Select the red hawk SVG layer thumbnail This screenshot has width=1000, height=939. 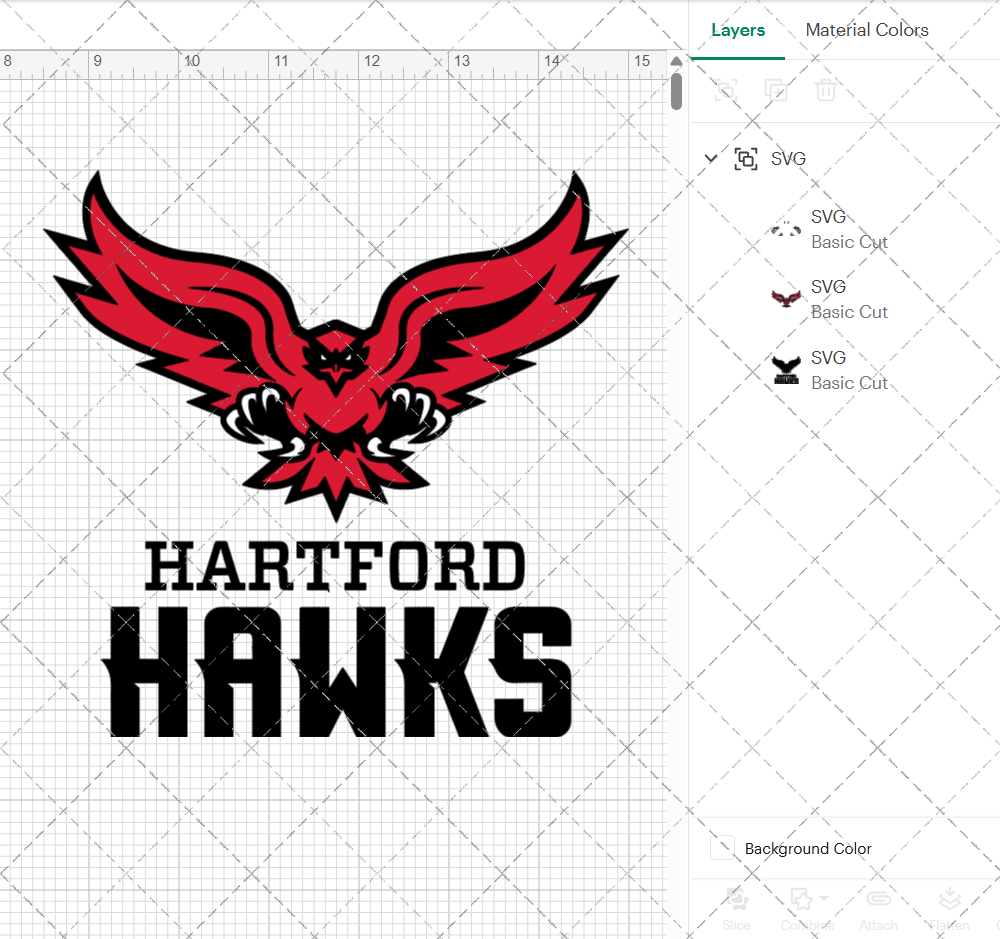tap(786, 299)
